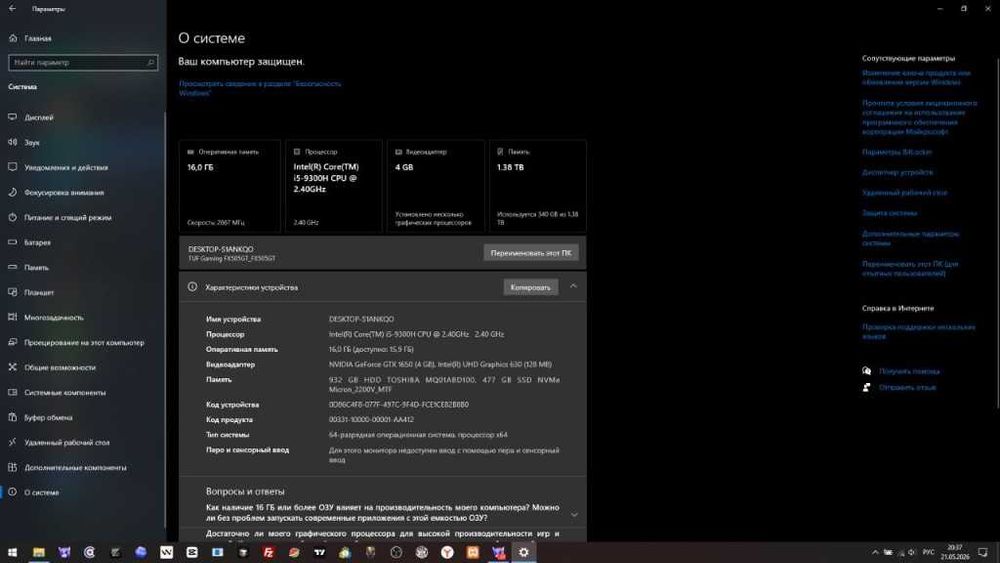This screenshot has height=563, width=1000.
Task: Open the change product key link
Action: click(916, 77)
